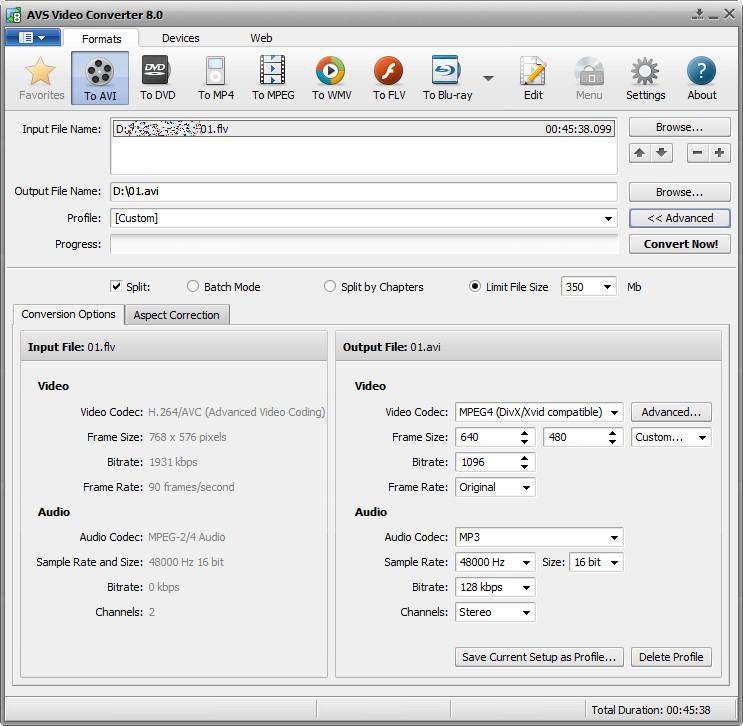Image resolution: width=743 pixels, height=726 pixels.
Task: Open the Aspect Correction tab
Action: 176,315
